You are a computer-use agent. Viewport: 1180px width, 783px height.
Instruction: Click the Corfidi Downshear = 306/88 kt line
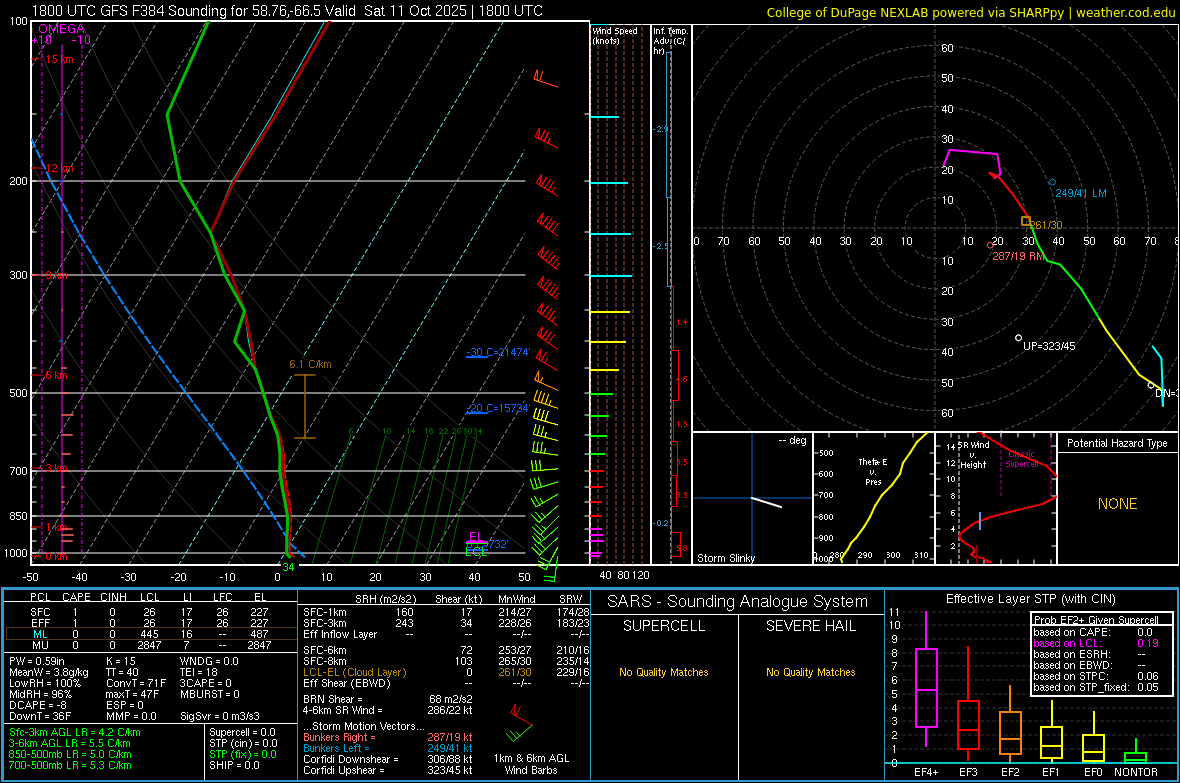tap(388, 759)
